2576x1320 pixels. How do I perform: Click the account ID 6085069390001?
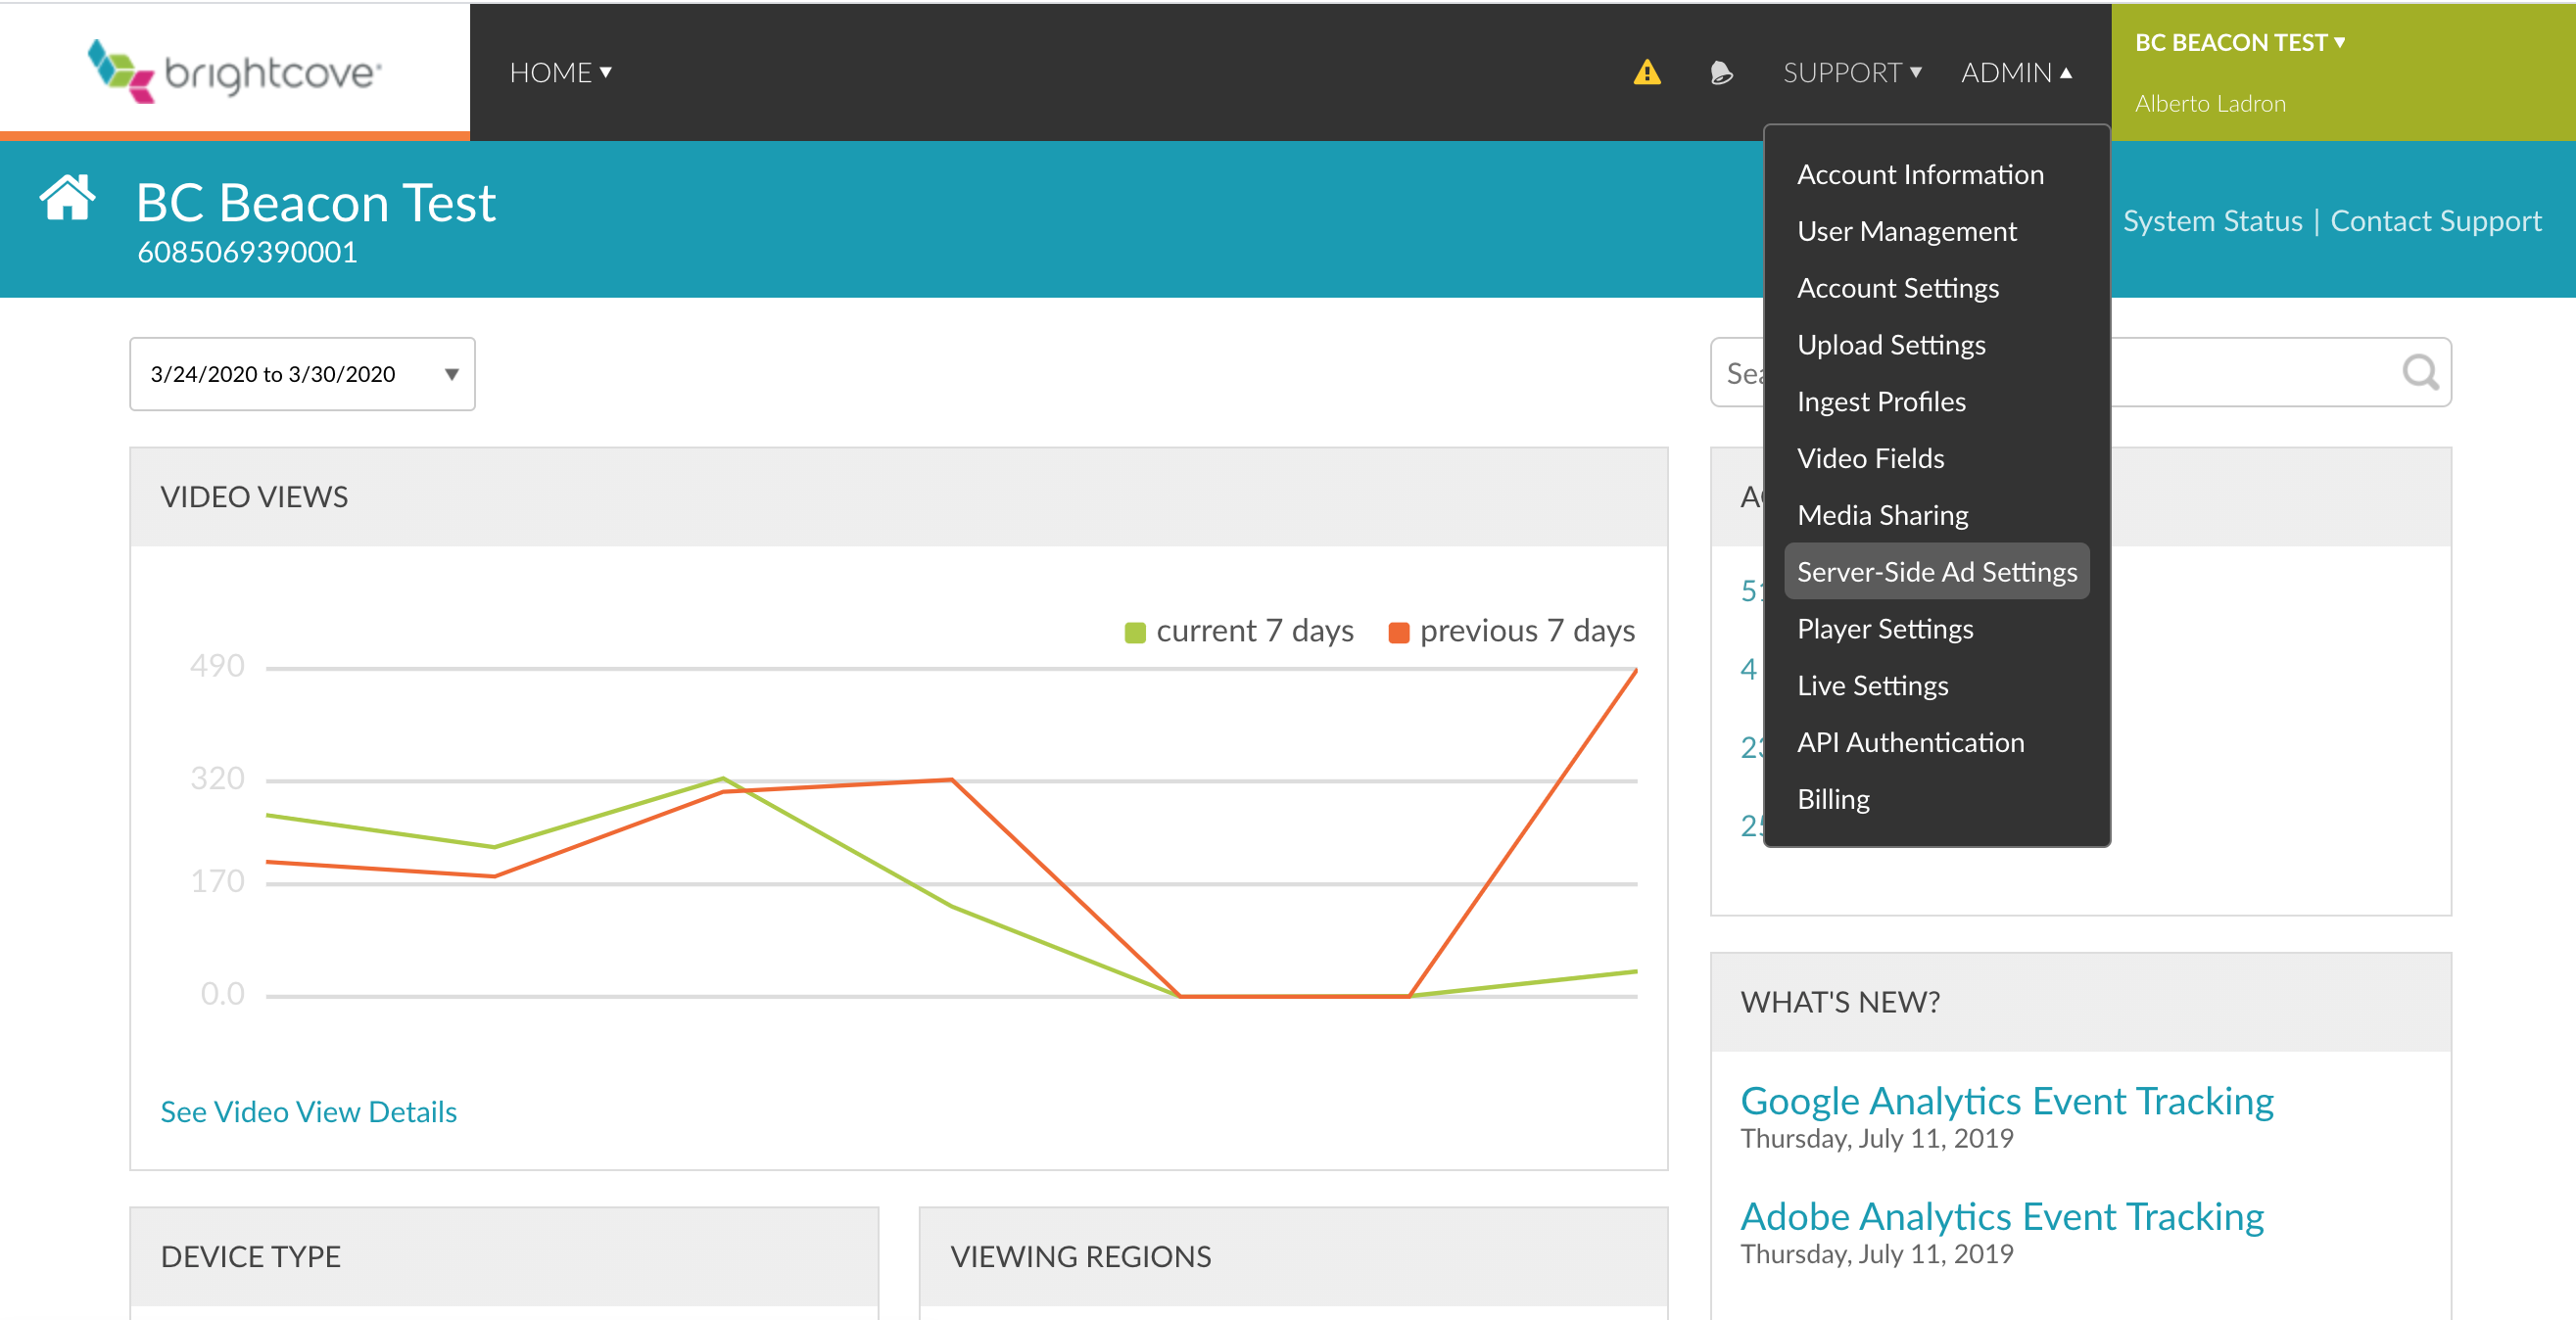click(247, 253)
